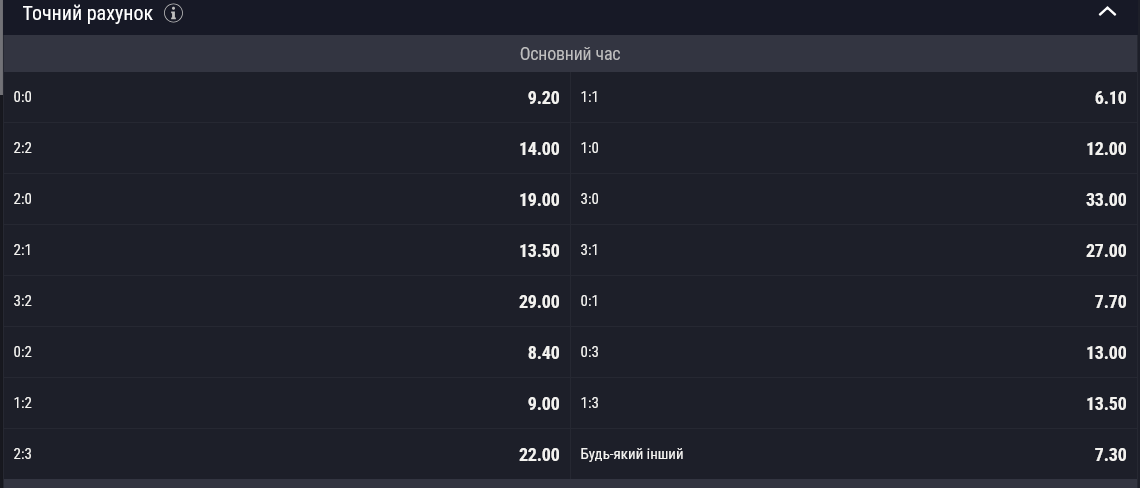Select the 0:1 score odds 7.70

854,301
